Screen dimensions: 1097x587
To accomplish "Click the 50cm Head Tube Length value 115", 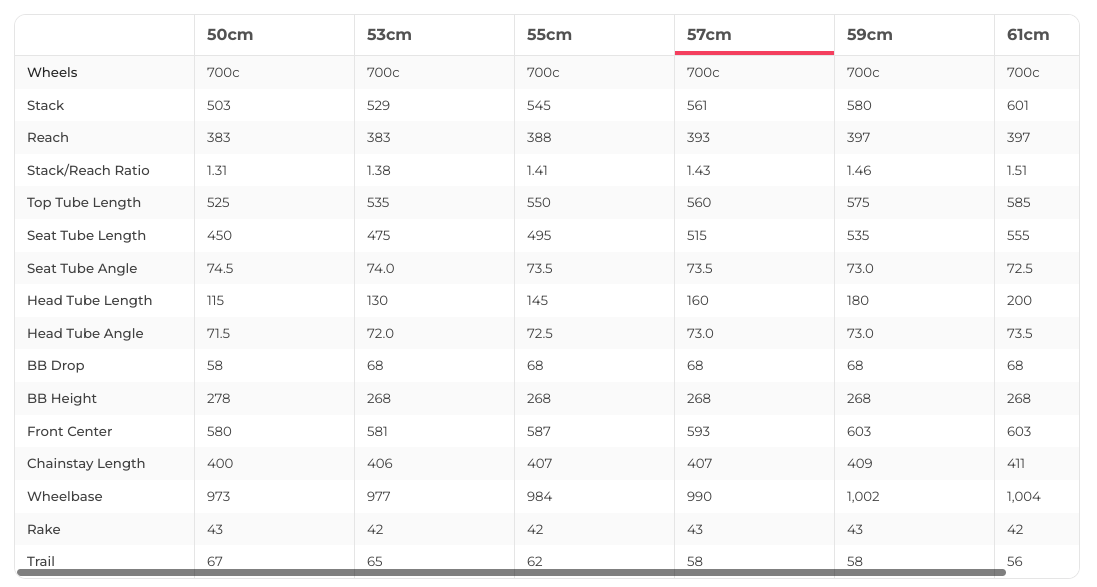I will [215, 301].
